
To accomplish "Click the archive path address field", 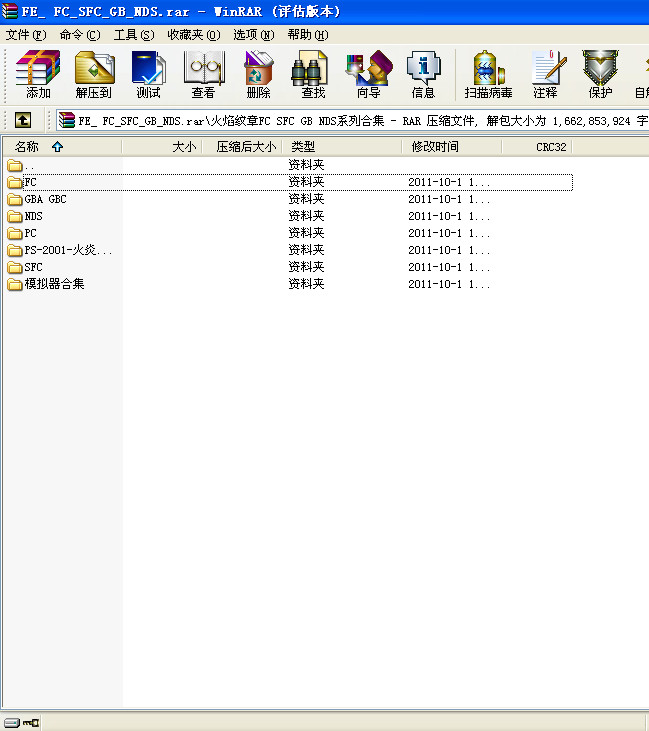I will click(352, 121).
